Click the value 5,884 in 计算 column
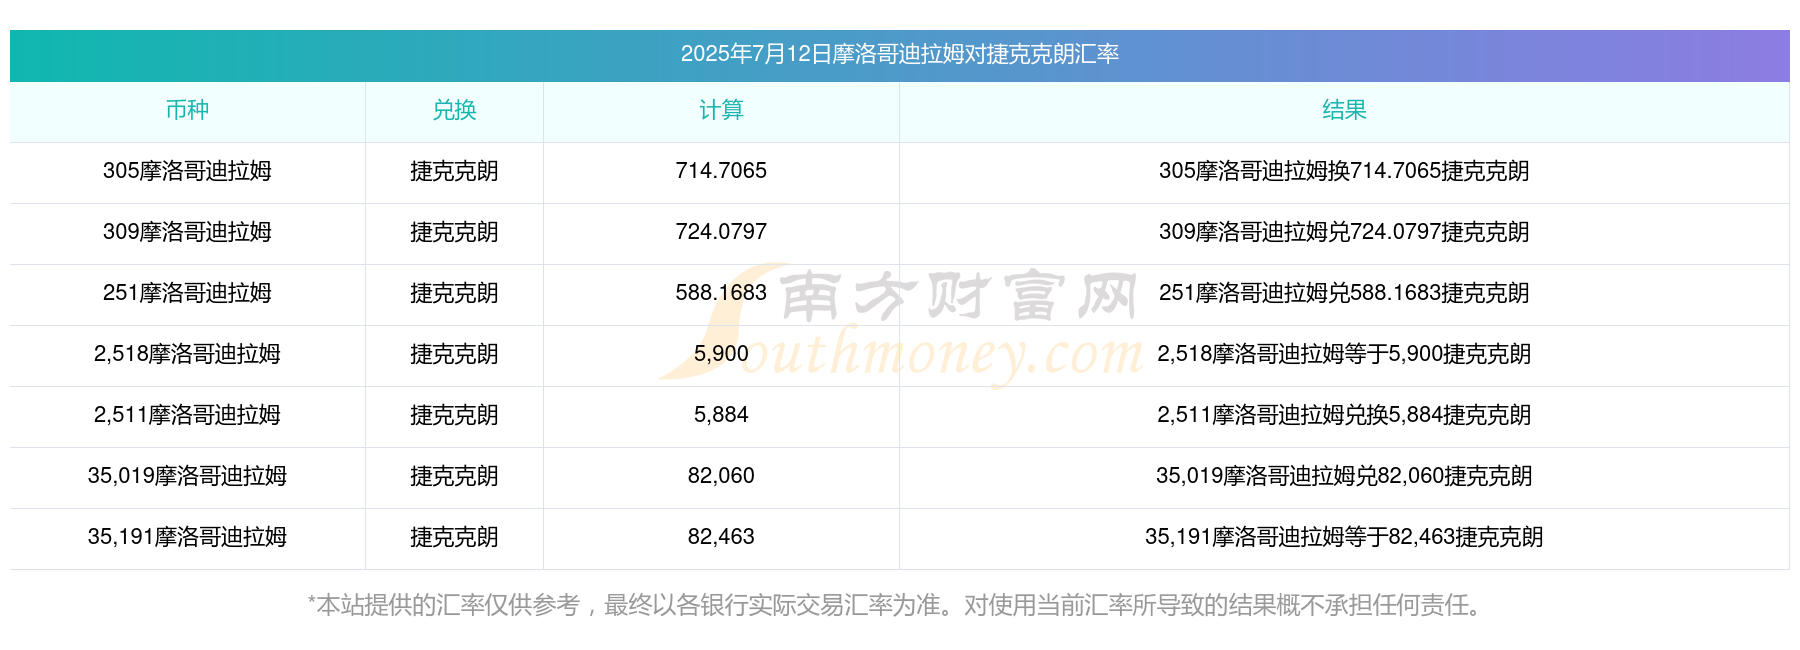Image resolution: width=1800 pixels, height=650 pixels. [721, 415]
